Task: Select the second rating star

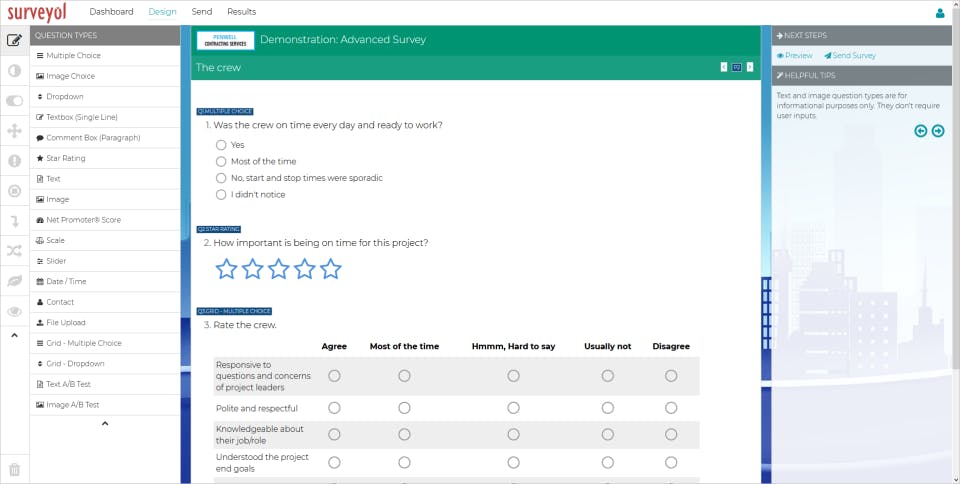Action: (252, 269)
